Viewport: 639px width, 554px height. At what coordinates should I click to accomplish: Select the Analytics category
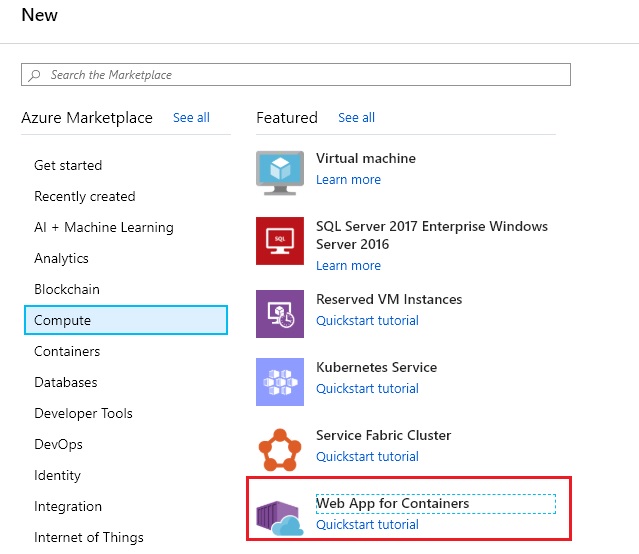[x=61, y=258]
